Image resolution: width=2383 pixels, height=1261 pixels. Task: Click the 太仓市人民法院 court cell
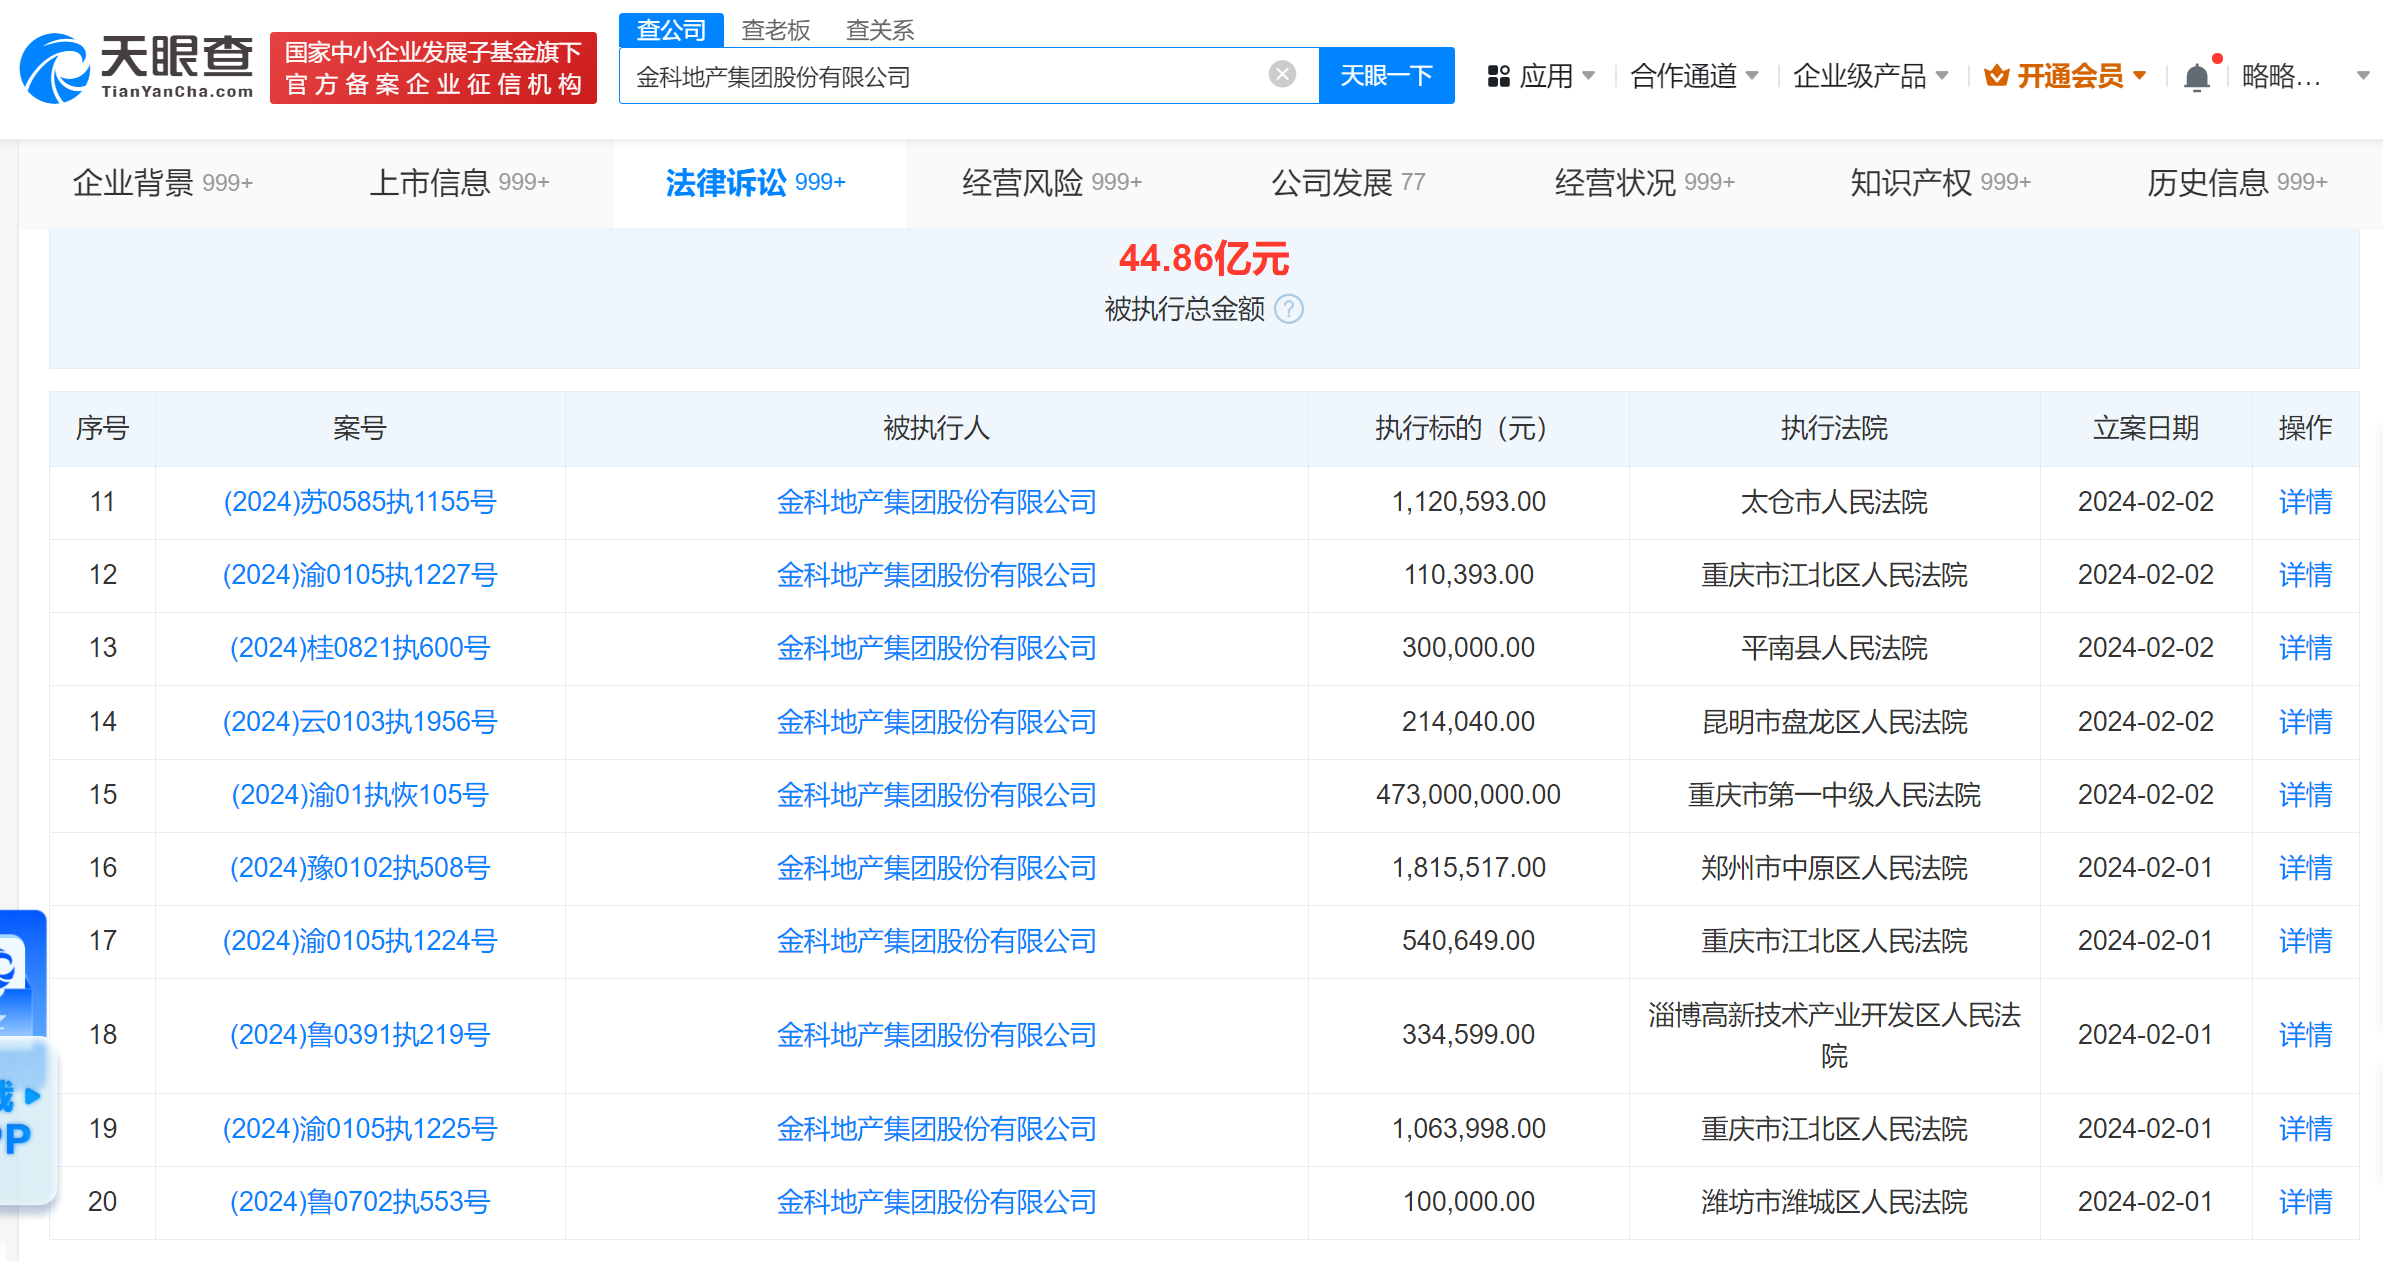point(1834,502)
